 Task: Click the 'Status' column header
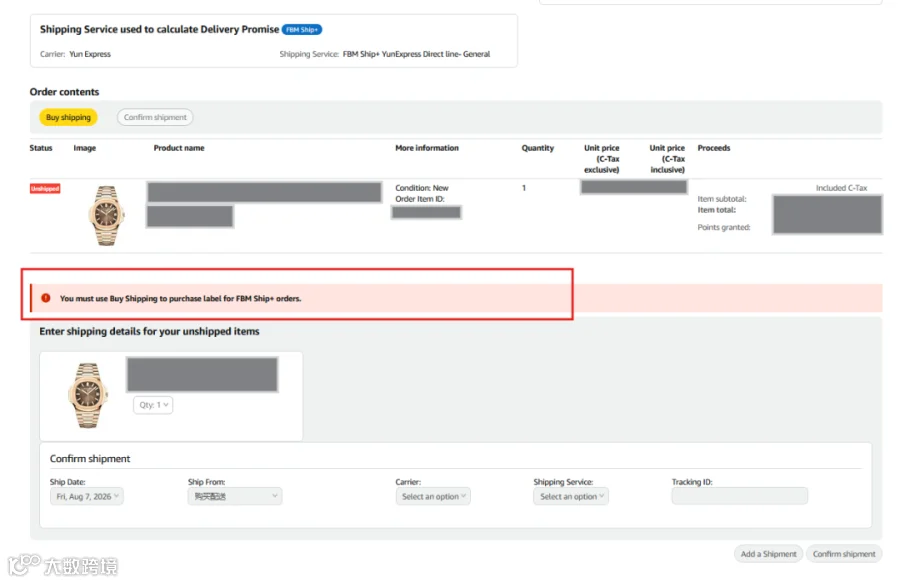click(41, 148)
